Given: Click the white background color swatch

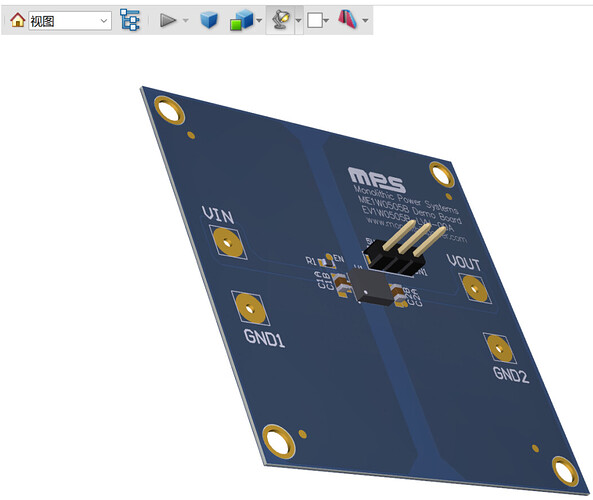Looking at the screenshot, I should [315, 20].
